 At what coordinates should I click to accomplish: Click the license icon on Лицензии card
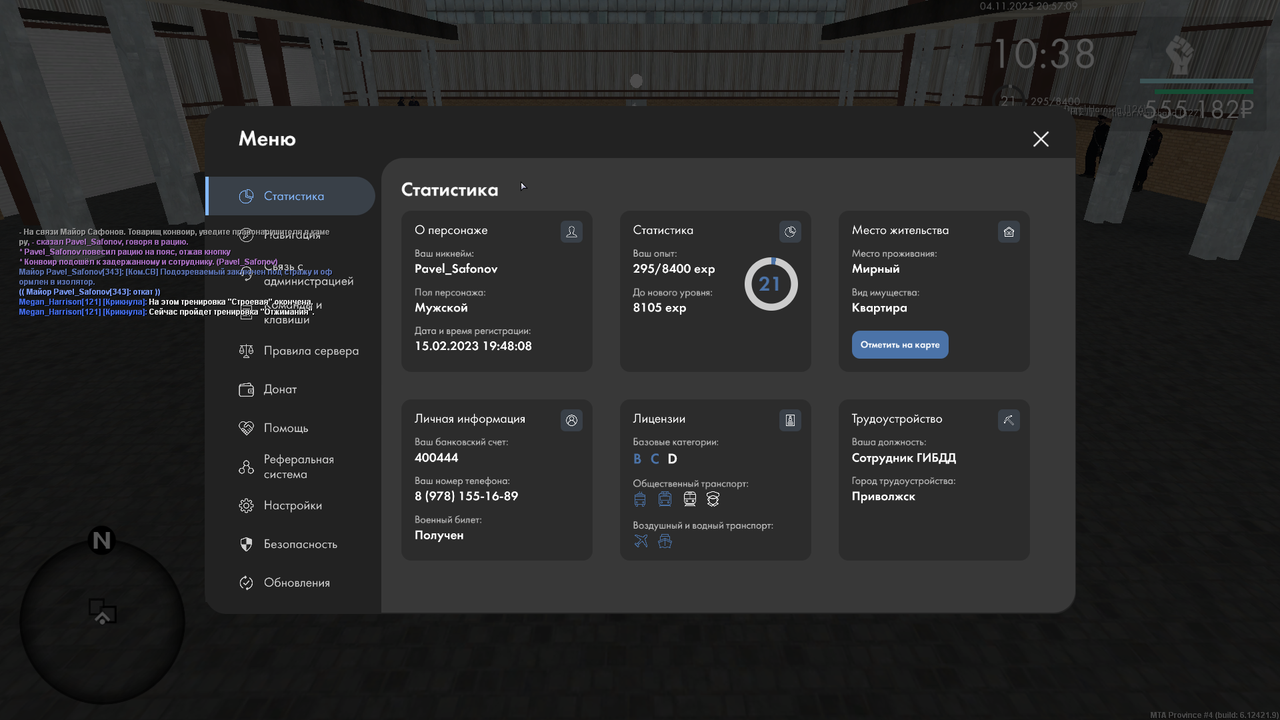tap(790, 420)
